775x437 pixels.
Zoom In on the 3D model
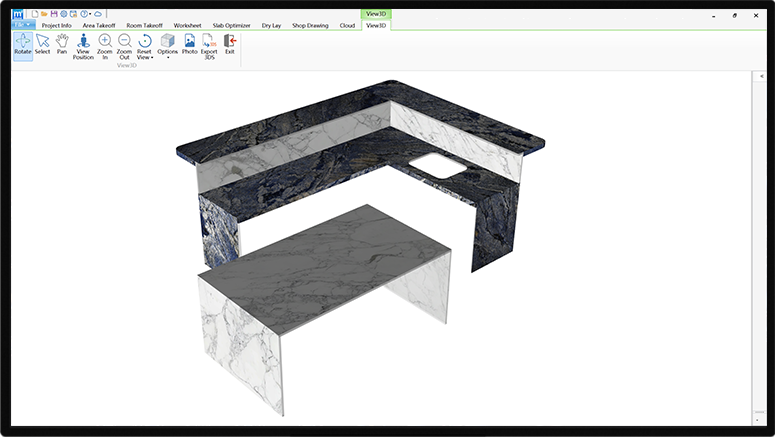coord(105,47)
